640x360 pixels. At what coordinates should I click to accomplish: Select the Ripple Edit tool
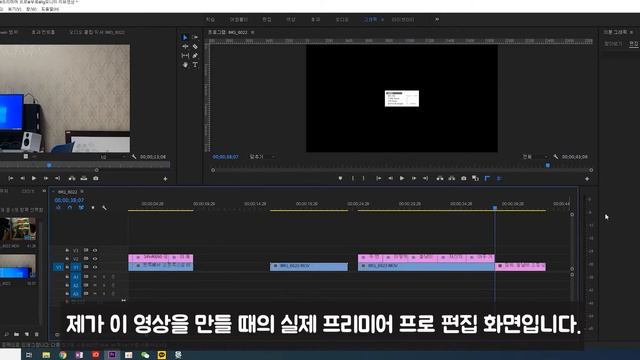pos(185,47)
